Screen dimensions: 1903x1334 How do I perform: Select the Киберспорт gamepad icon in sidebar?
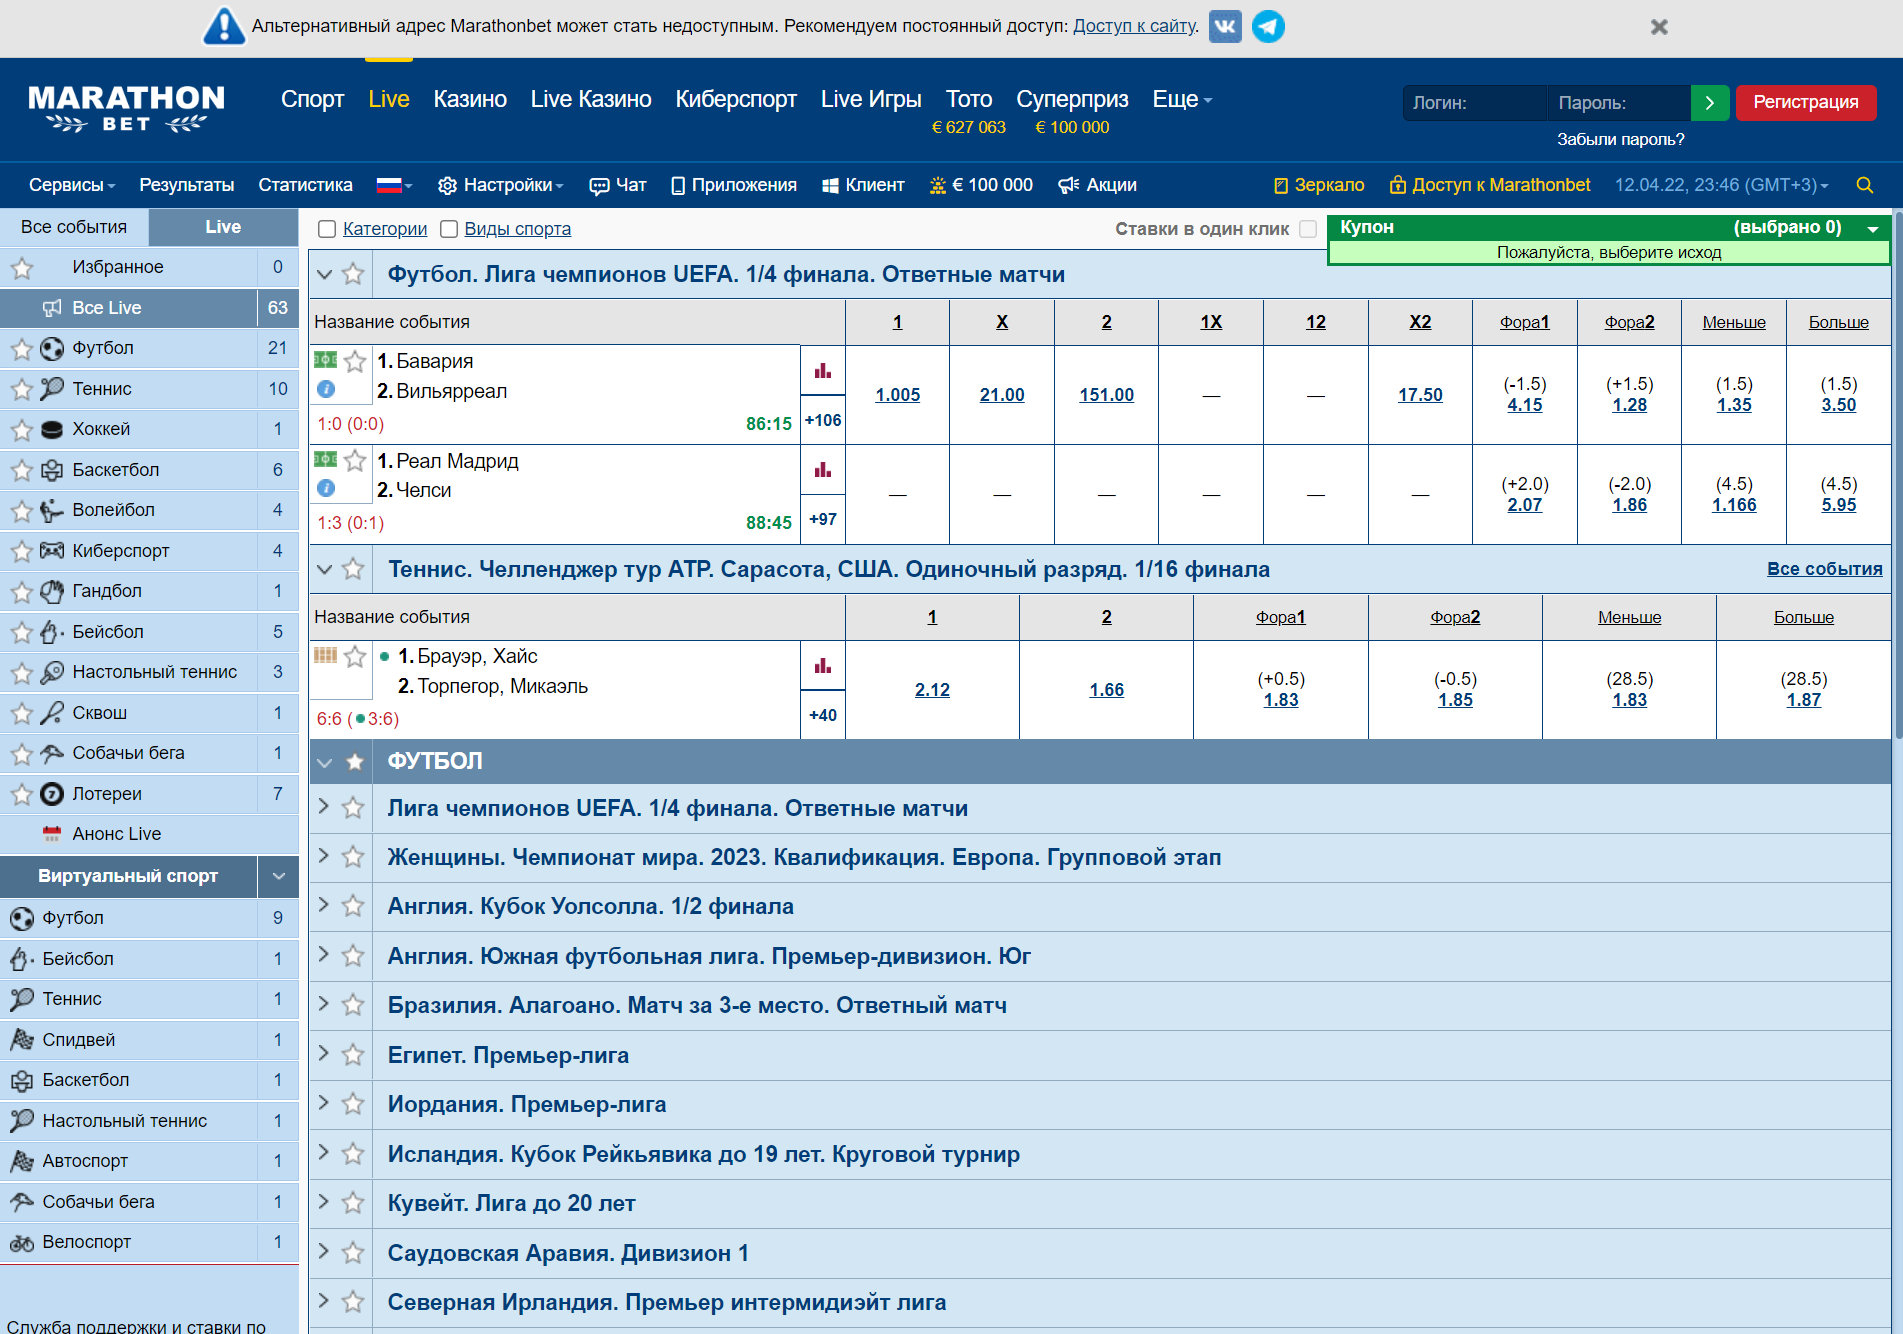[52, 550]
